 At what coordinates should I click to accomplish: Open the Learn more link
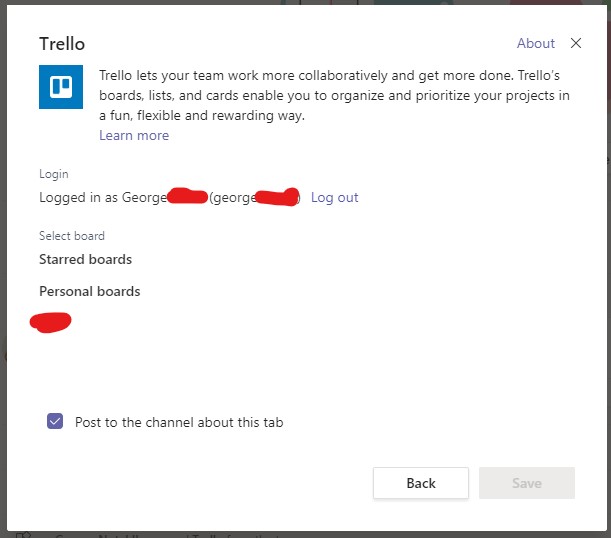click(x=134, y=135)
